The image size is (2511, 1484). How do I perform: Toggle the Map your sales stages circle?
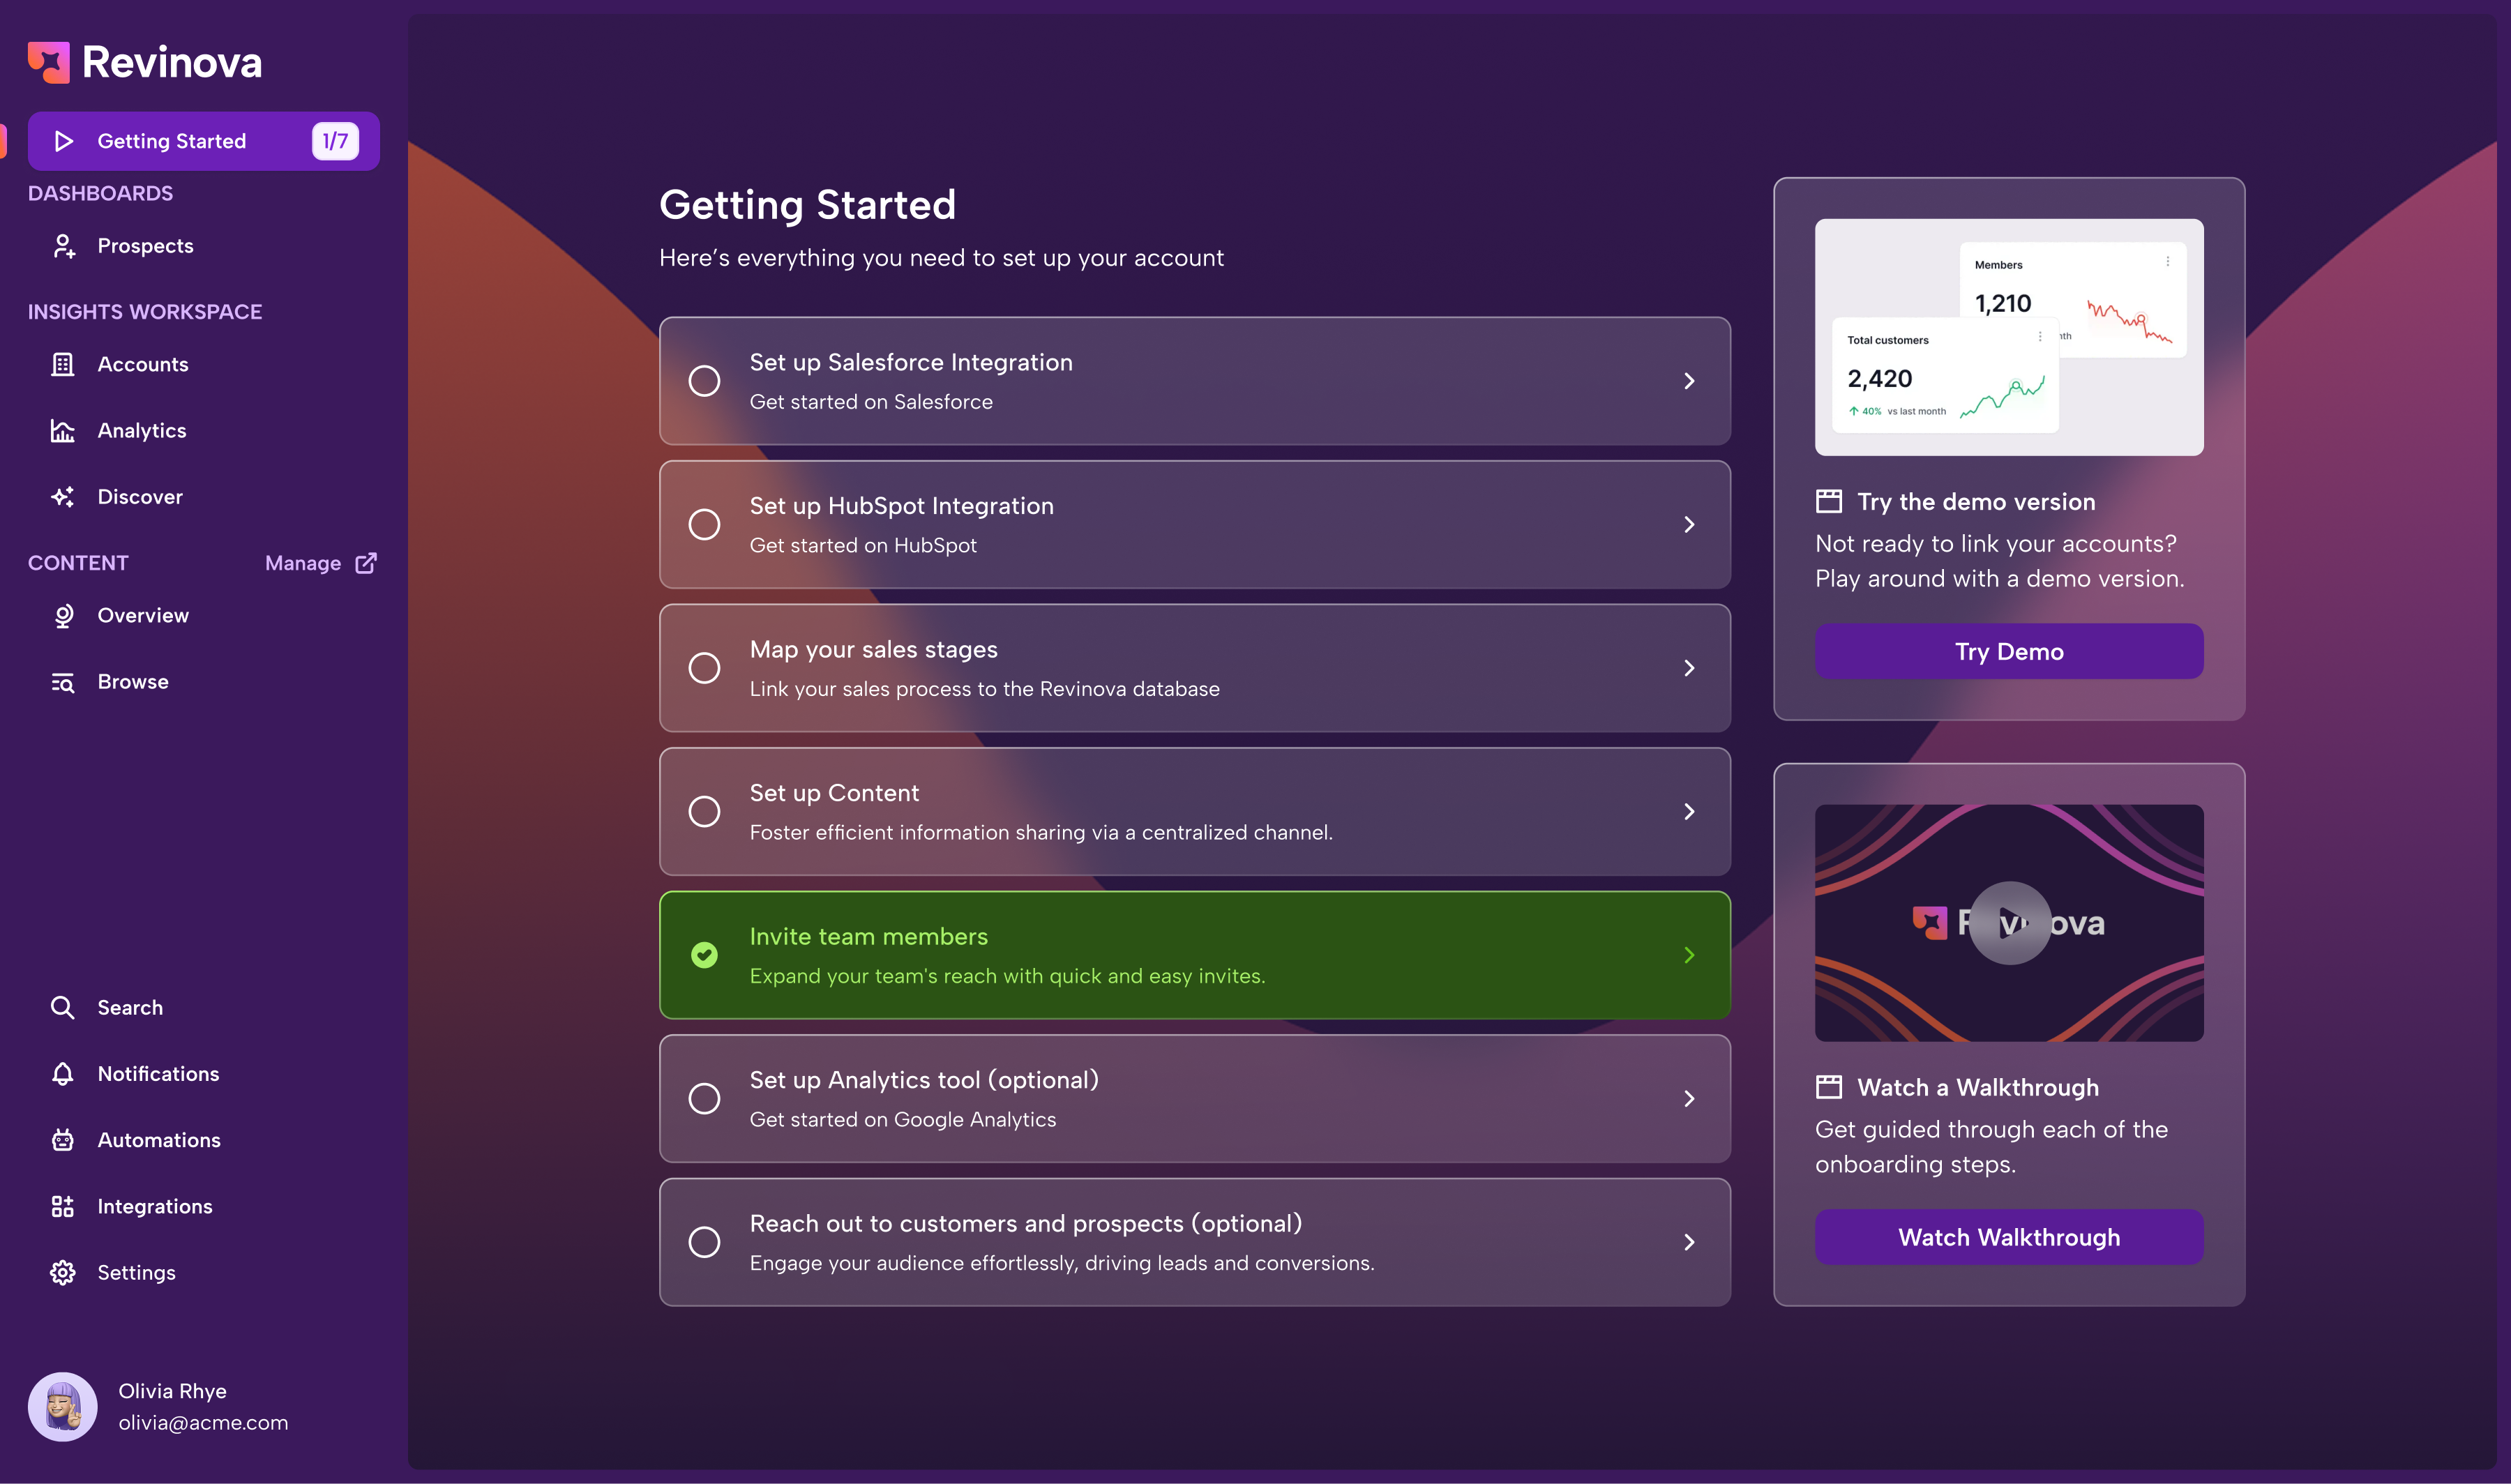(704, 668)
